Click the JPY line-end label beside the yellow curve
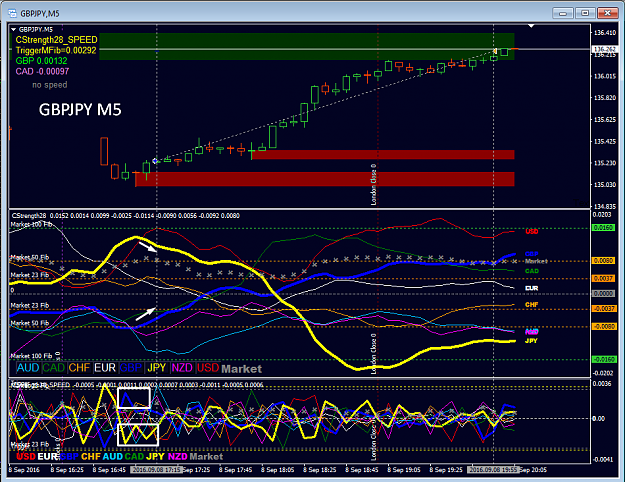This screenshot has width=625, height=482. coord(531,341)
